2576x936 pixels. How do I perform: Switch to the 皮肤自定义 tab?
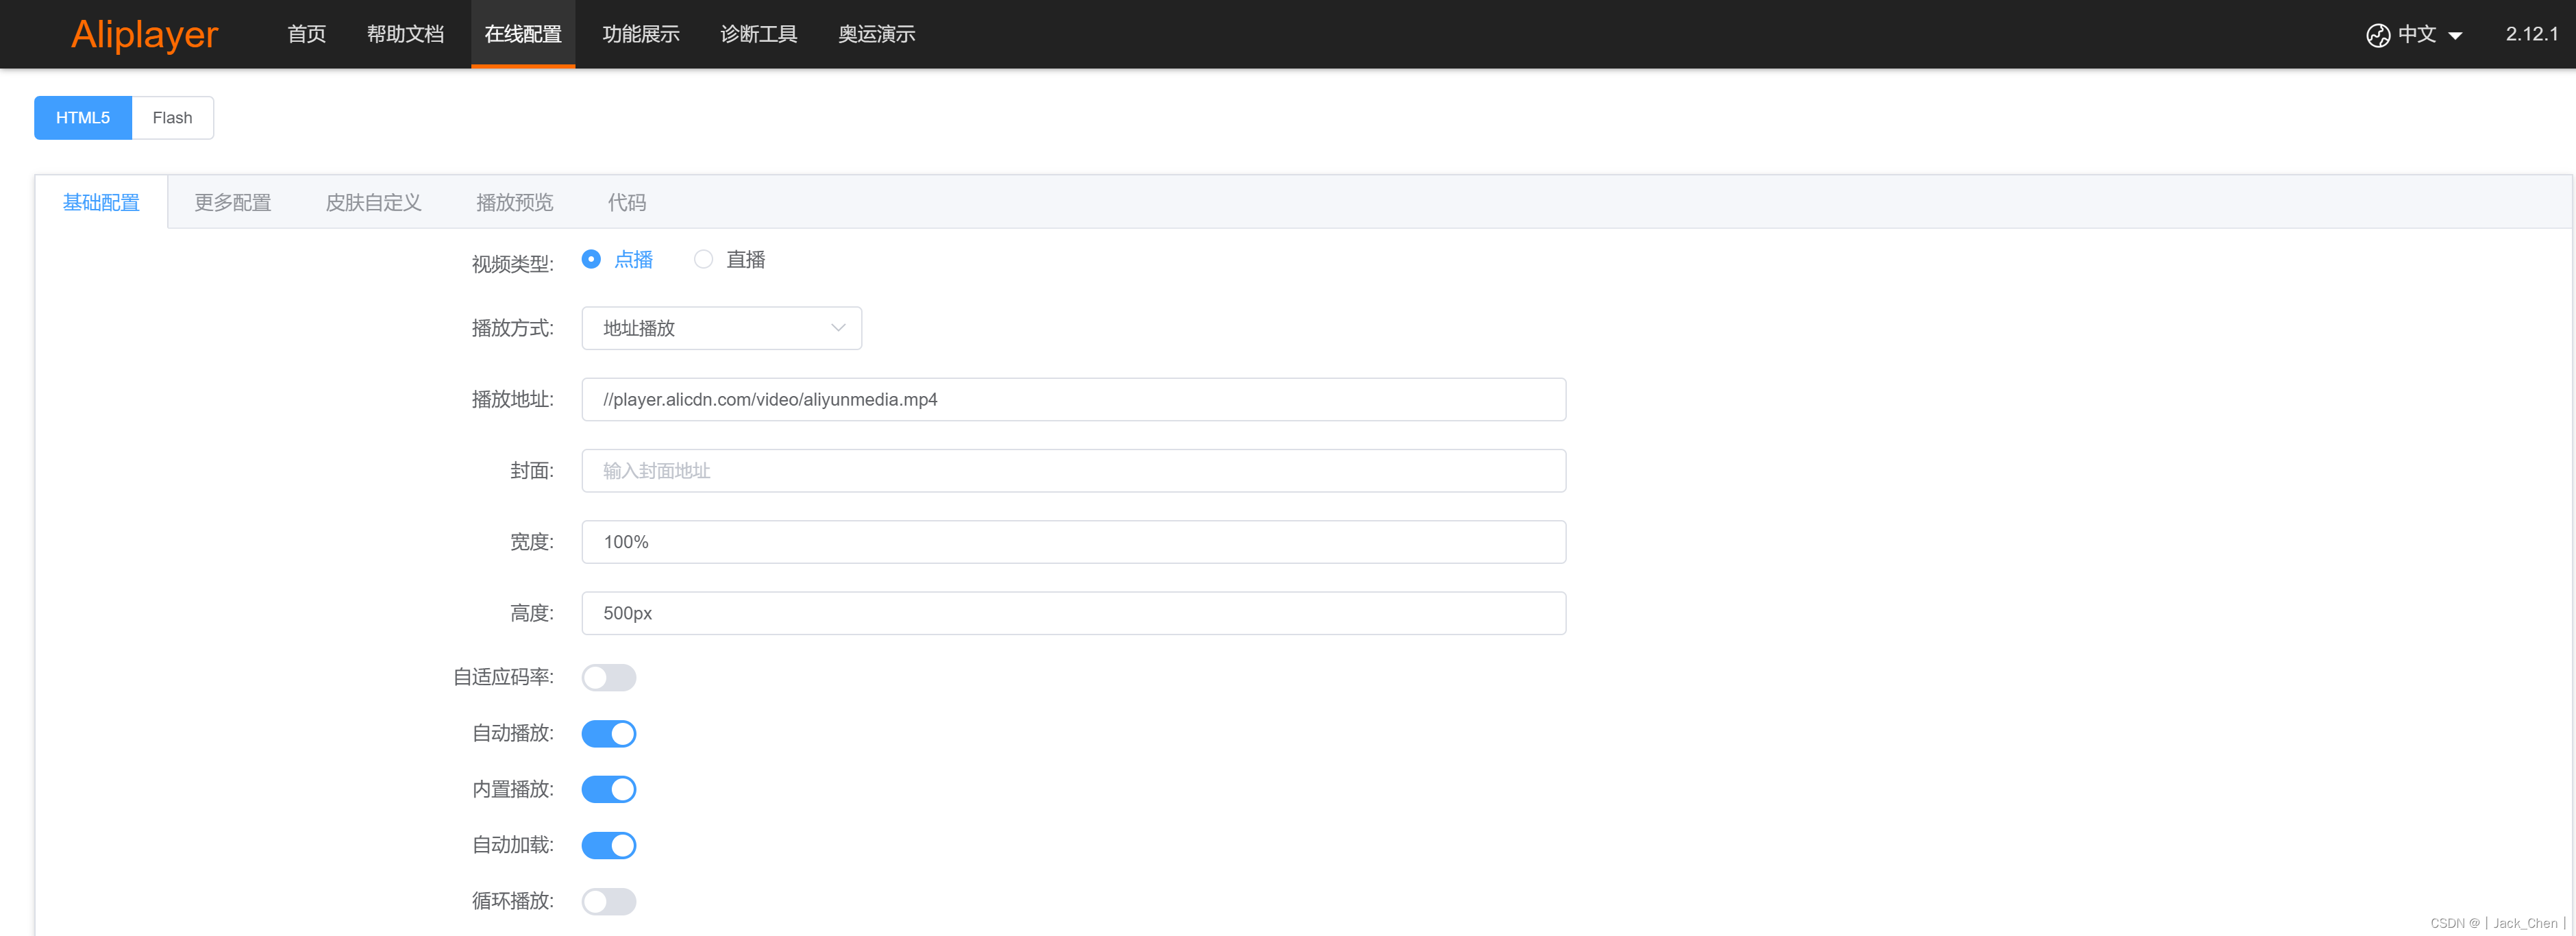374,203
